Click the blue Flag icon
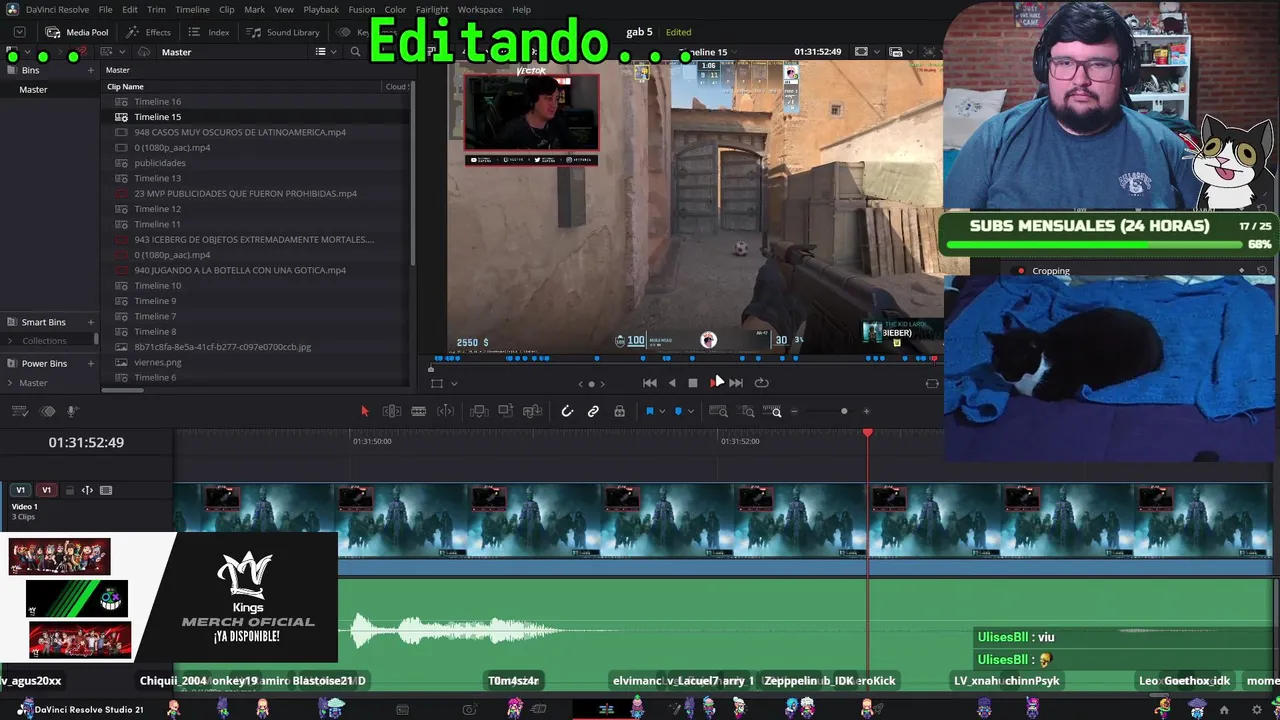 coord(649,411)
